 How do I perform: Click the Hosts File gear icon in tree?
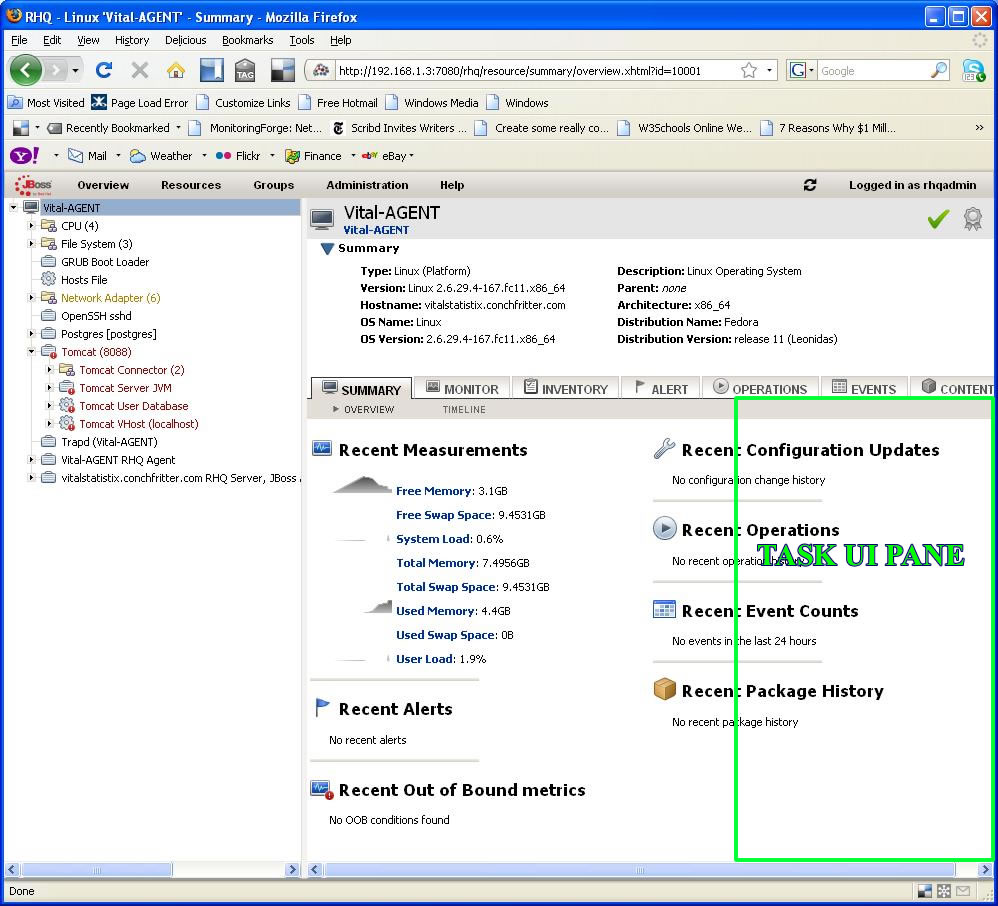pyautogui.click(x=48, y=279)
